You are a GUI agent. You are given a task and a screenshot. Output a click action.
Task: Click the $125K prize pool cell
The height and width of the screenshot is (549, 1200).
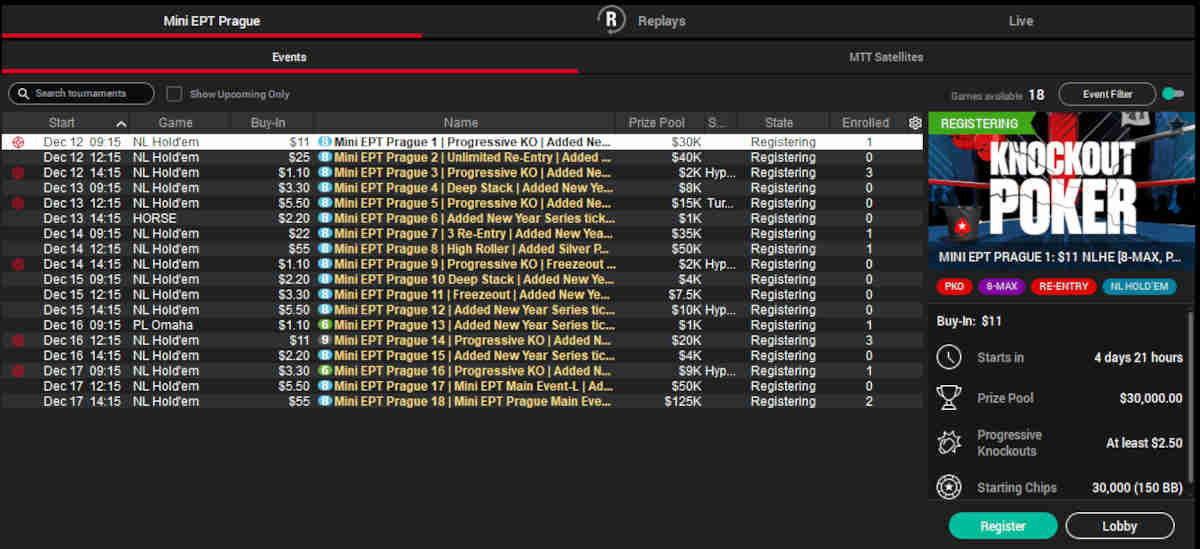point(682,401)
